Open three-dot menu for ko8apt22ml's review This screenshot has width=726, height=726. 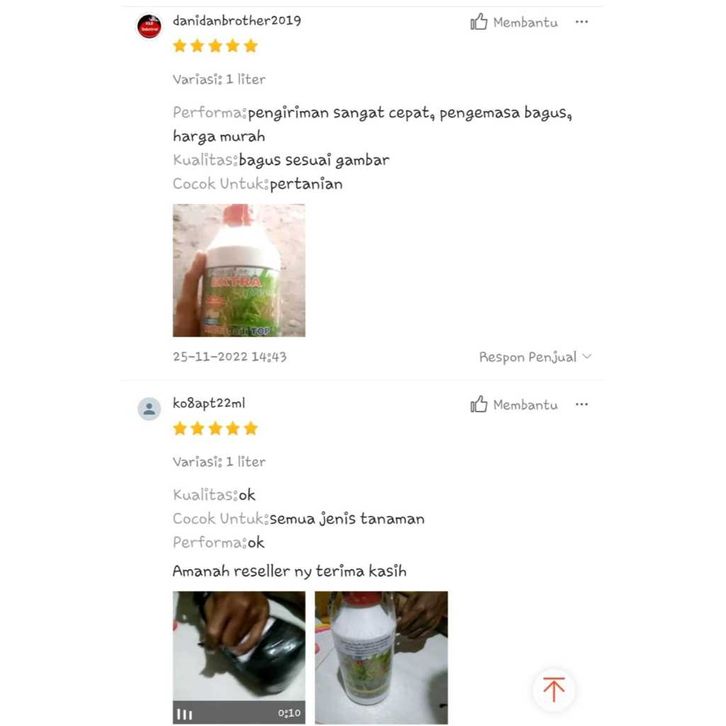coord(582,404)
